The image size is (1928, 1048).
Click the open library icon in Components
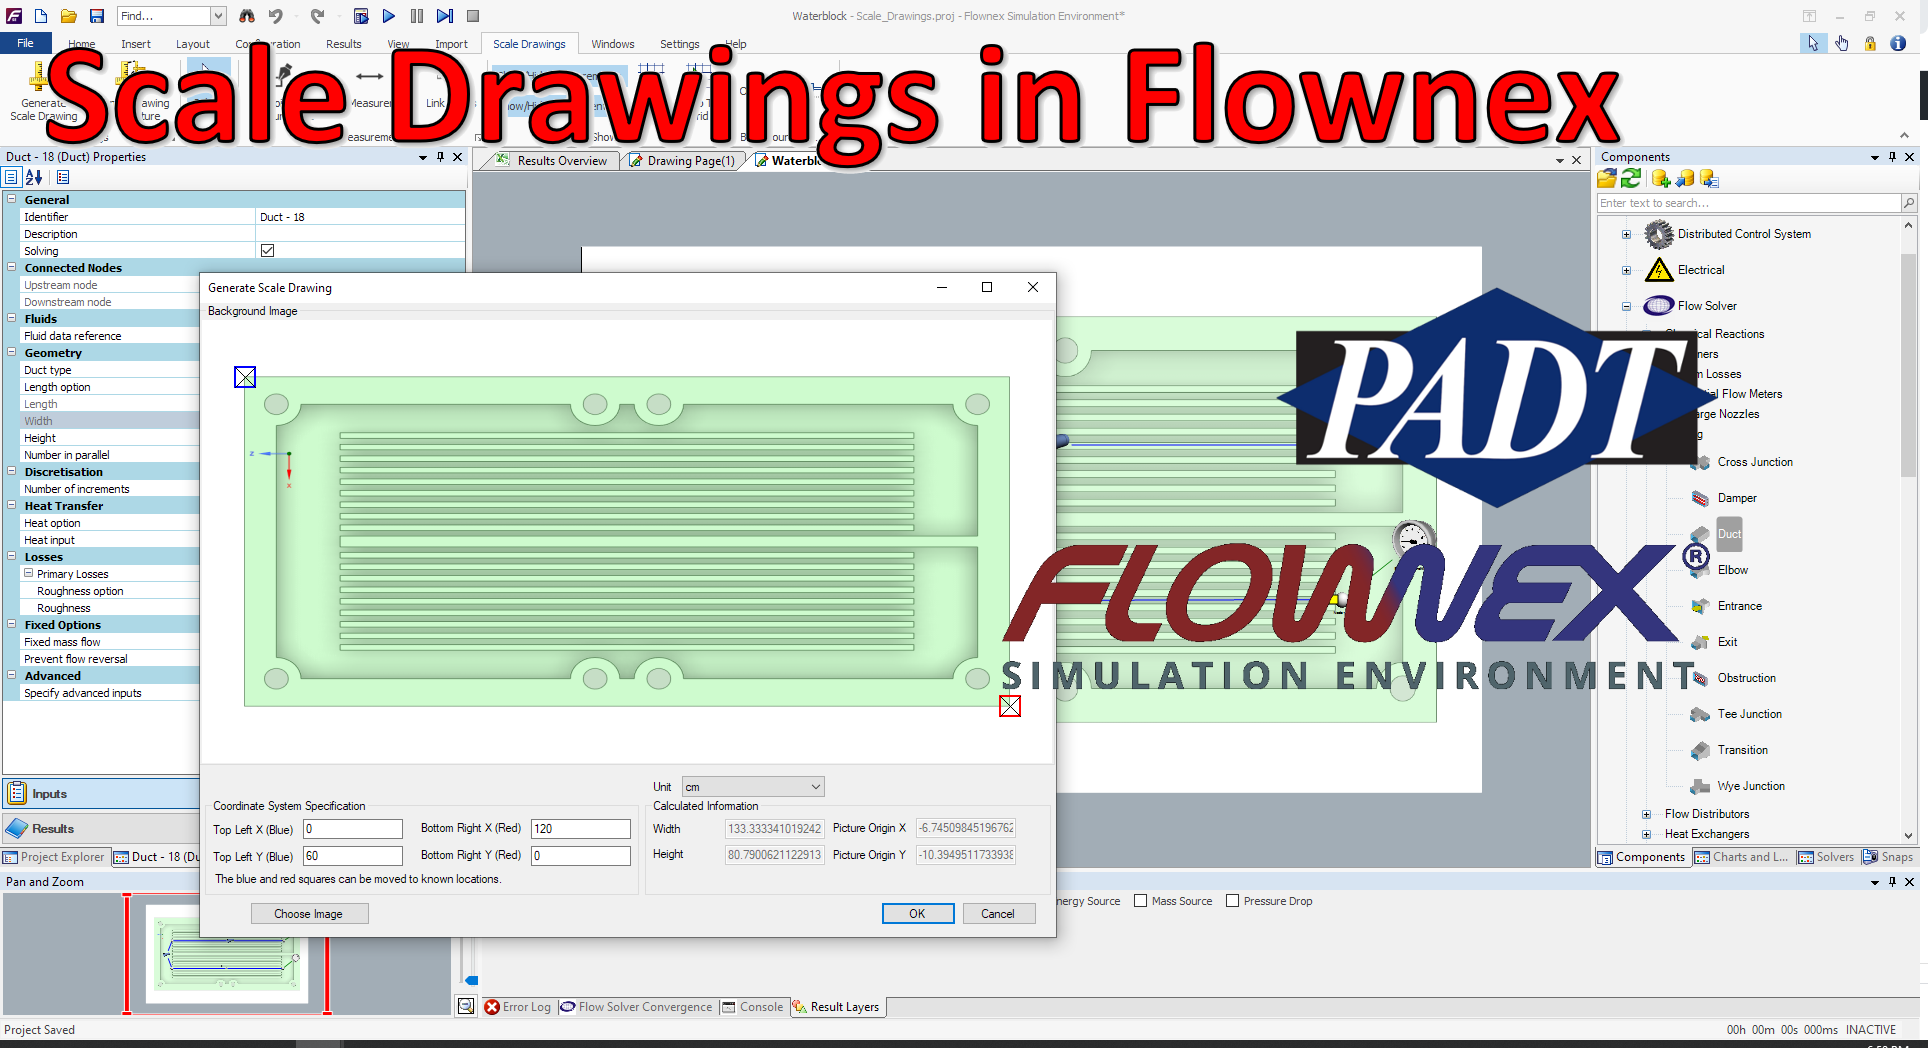[1607, 178]
